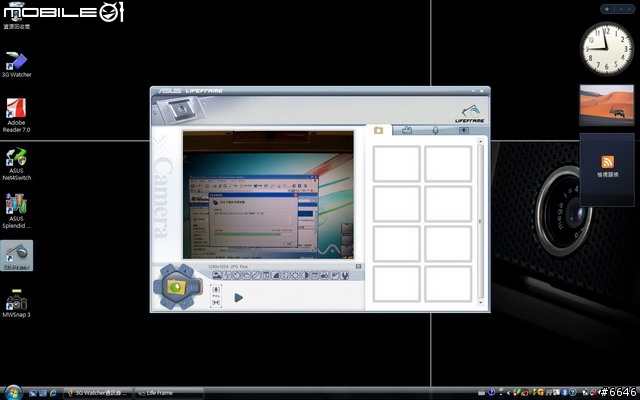Click the desert slideshow sidebar gadget
This screenshot has width=640, height=400.
click(x=607, y=105)
